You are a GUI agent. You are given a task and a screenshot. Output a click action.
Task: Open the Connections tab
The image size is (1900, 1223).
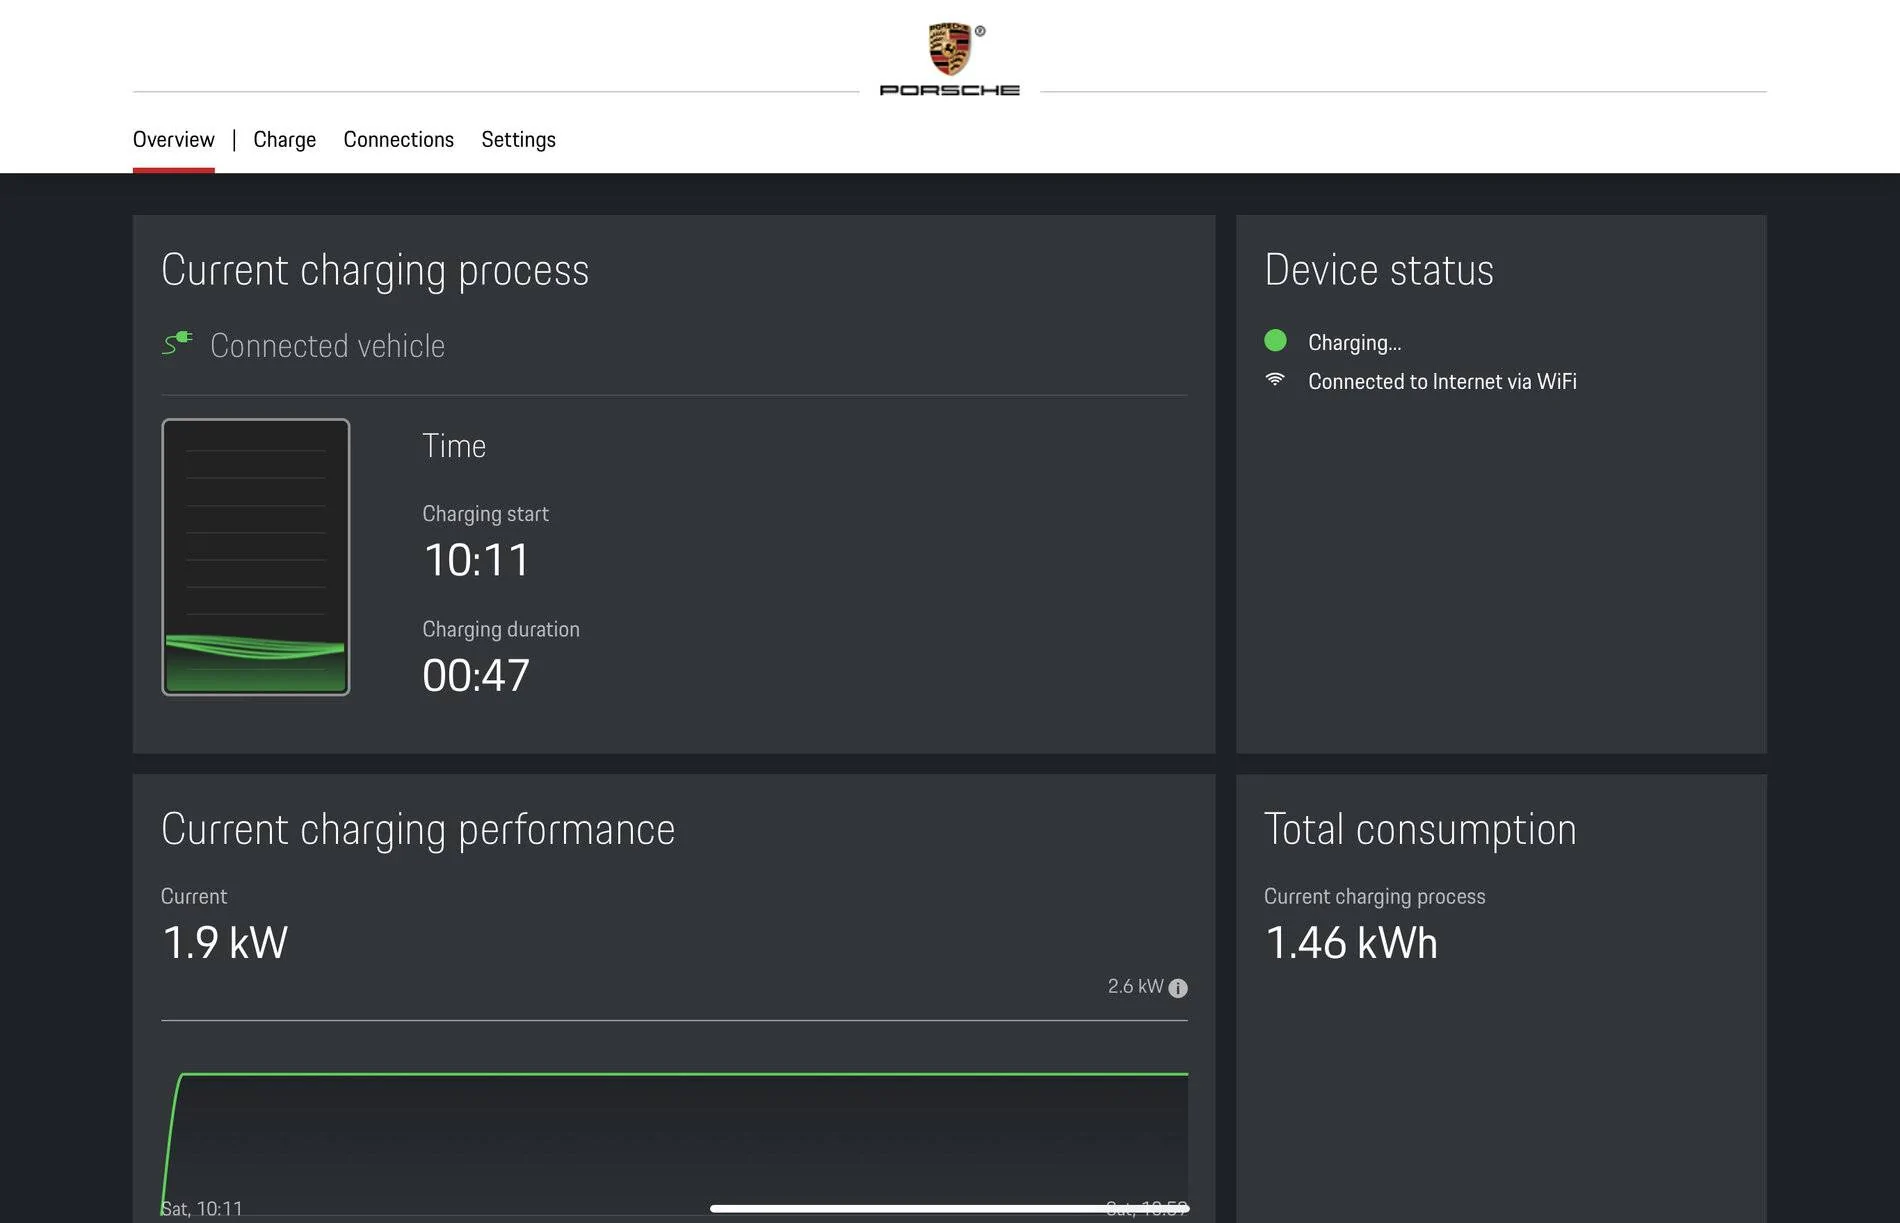398,139
